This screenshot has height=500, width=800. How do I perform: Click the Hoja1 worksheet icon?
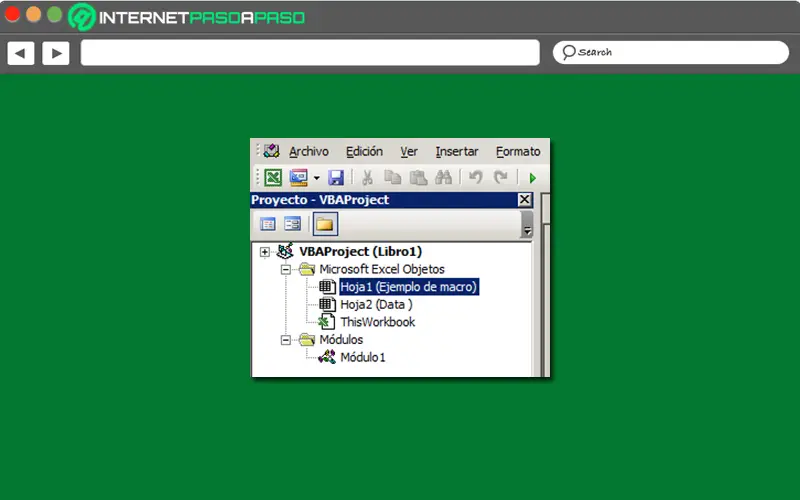[x=327, y=287]
